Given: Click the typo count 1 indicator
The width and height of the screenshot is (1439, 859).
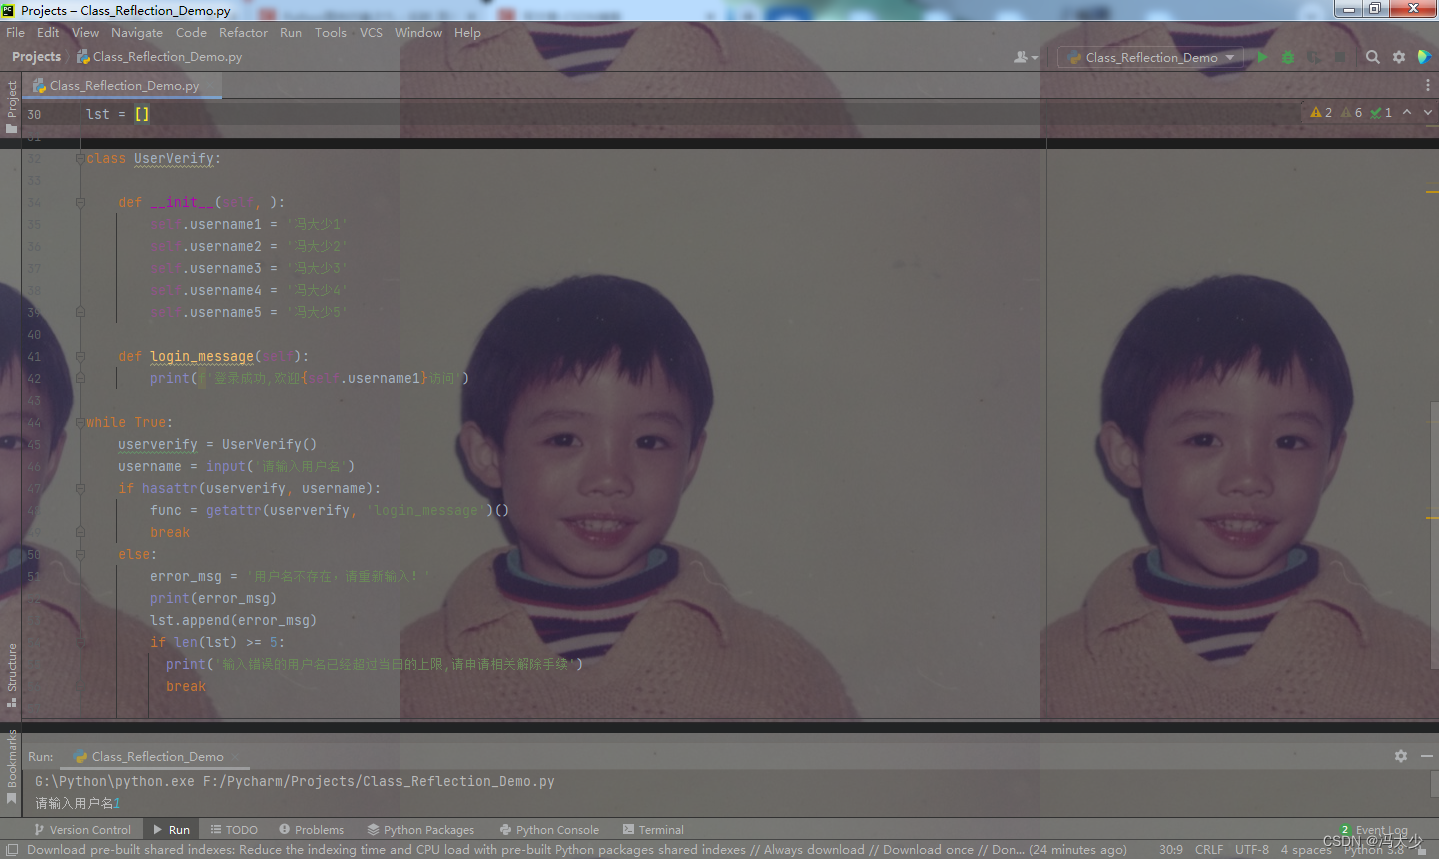Looking at the screenshot, I should click(1381, 112).
